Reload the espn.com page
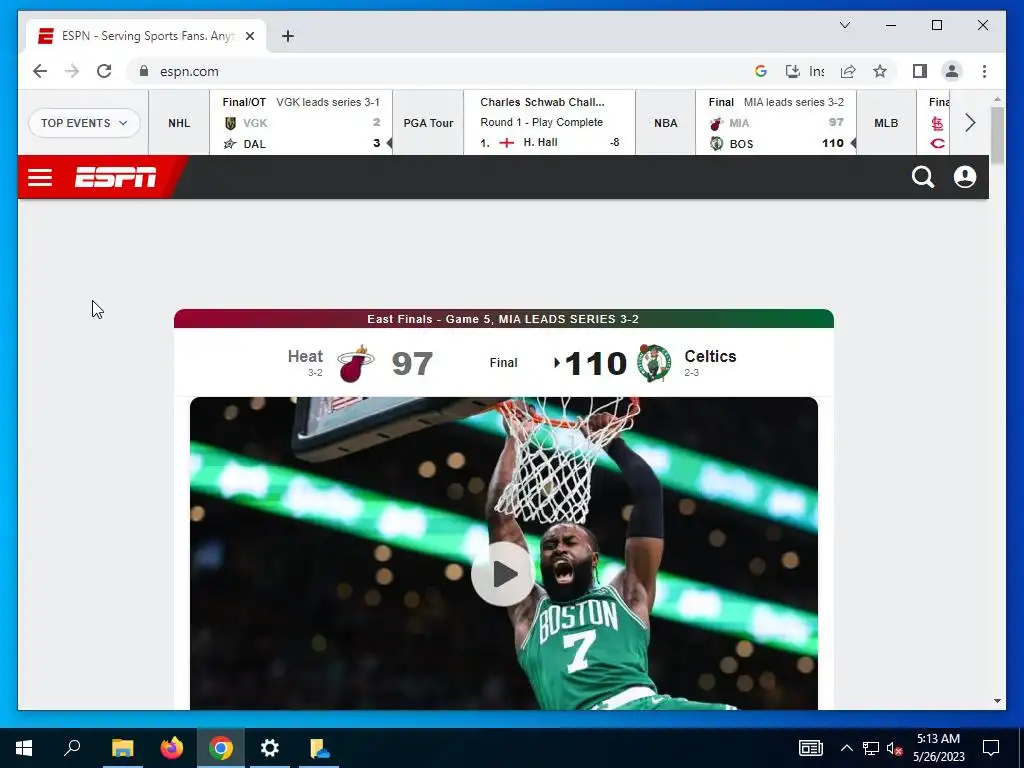1024x768 pixels. 104,71
